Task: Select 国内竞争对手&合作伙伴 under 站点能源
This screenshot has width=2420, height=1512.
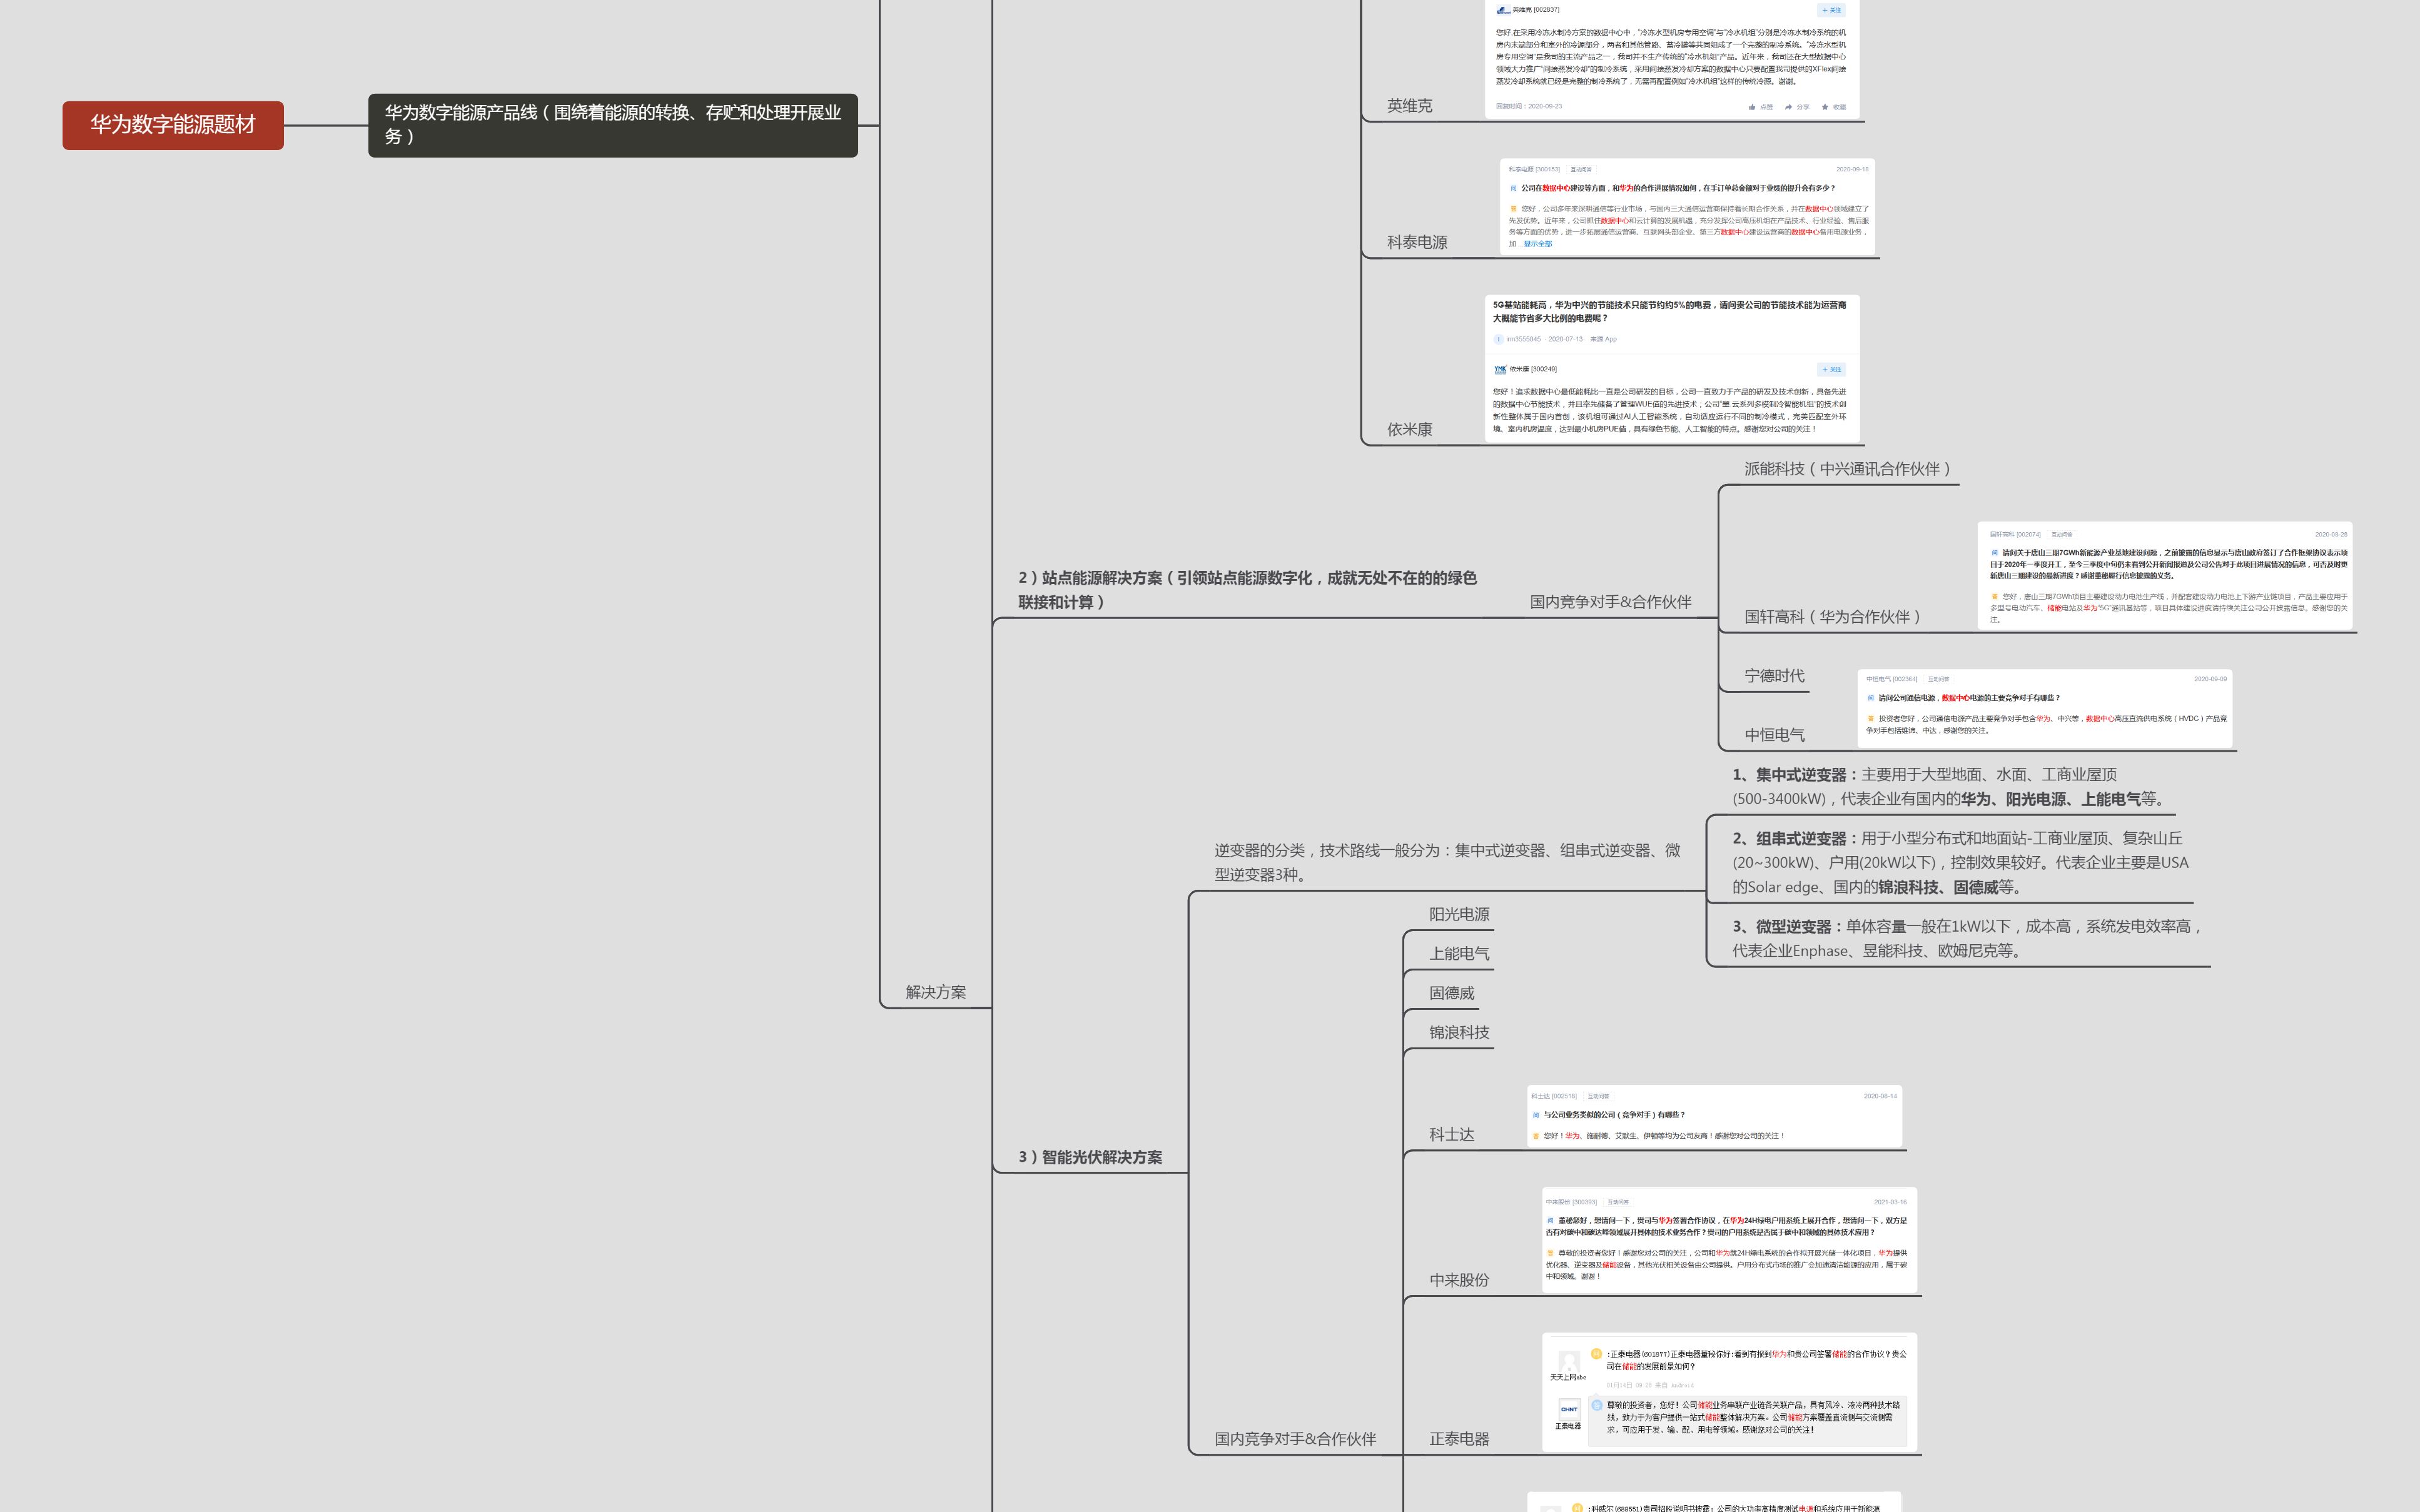Action: click(1610, 602)
